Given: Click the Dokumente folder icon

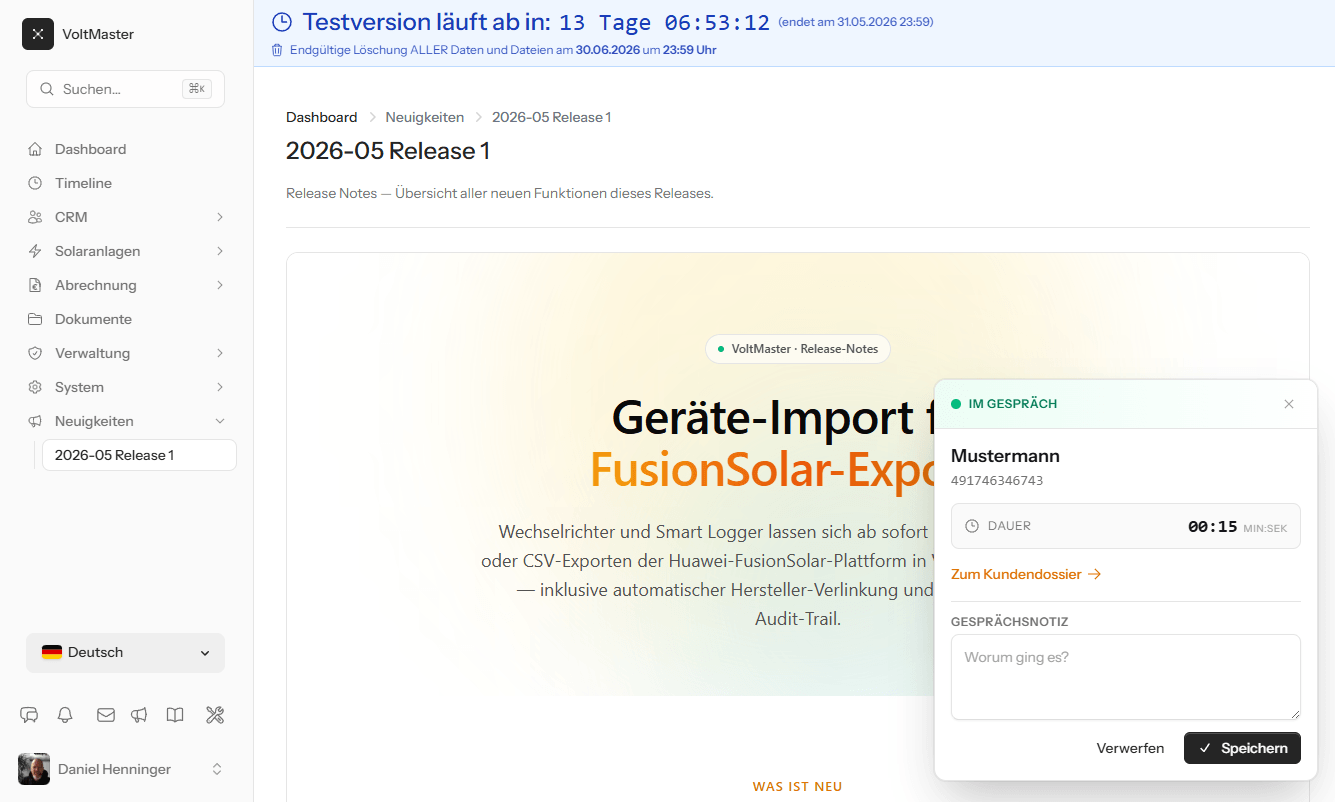Looking at the screenshot, I should (x=35, y=319).
